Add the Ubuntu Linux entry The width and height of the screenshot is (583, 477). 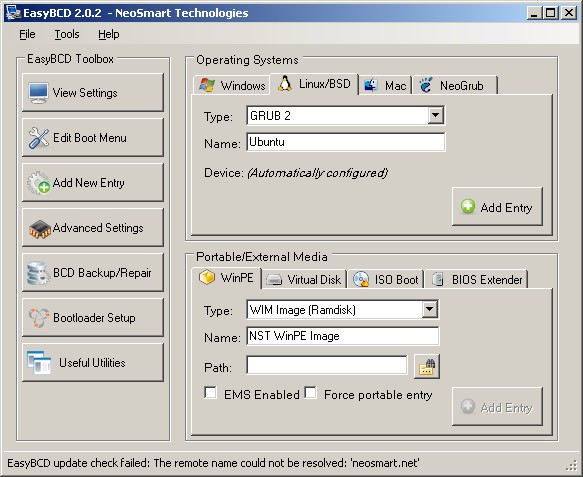(497, 207)
